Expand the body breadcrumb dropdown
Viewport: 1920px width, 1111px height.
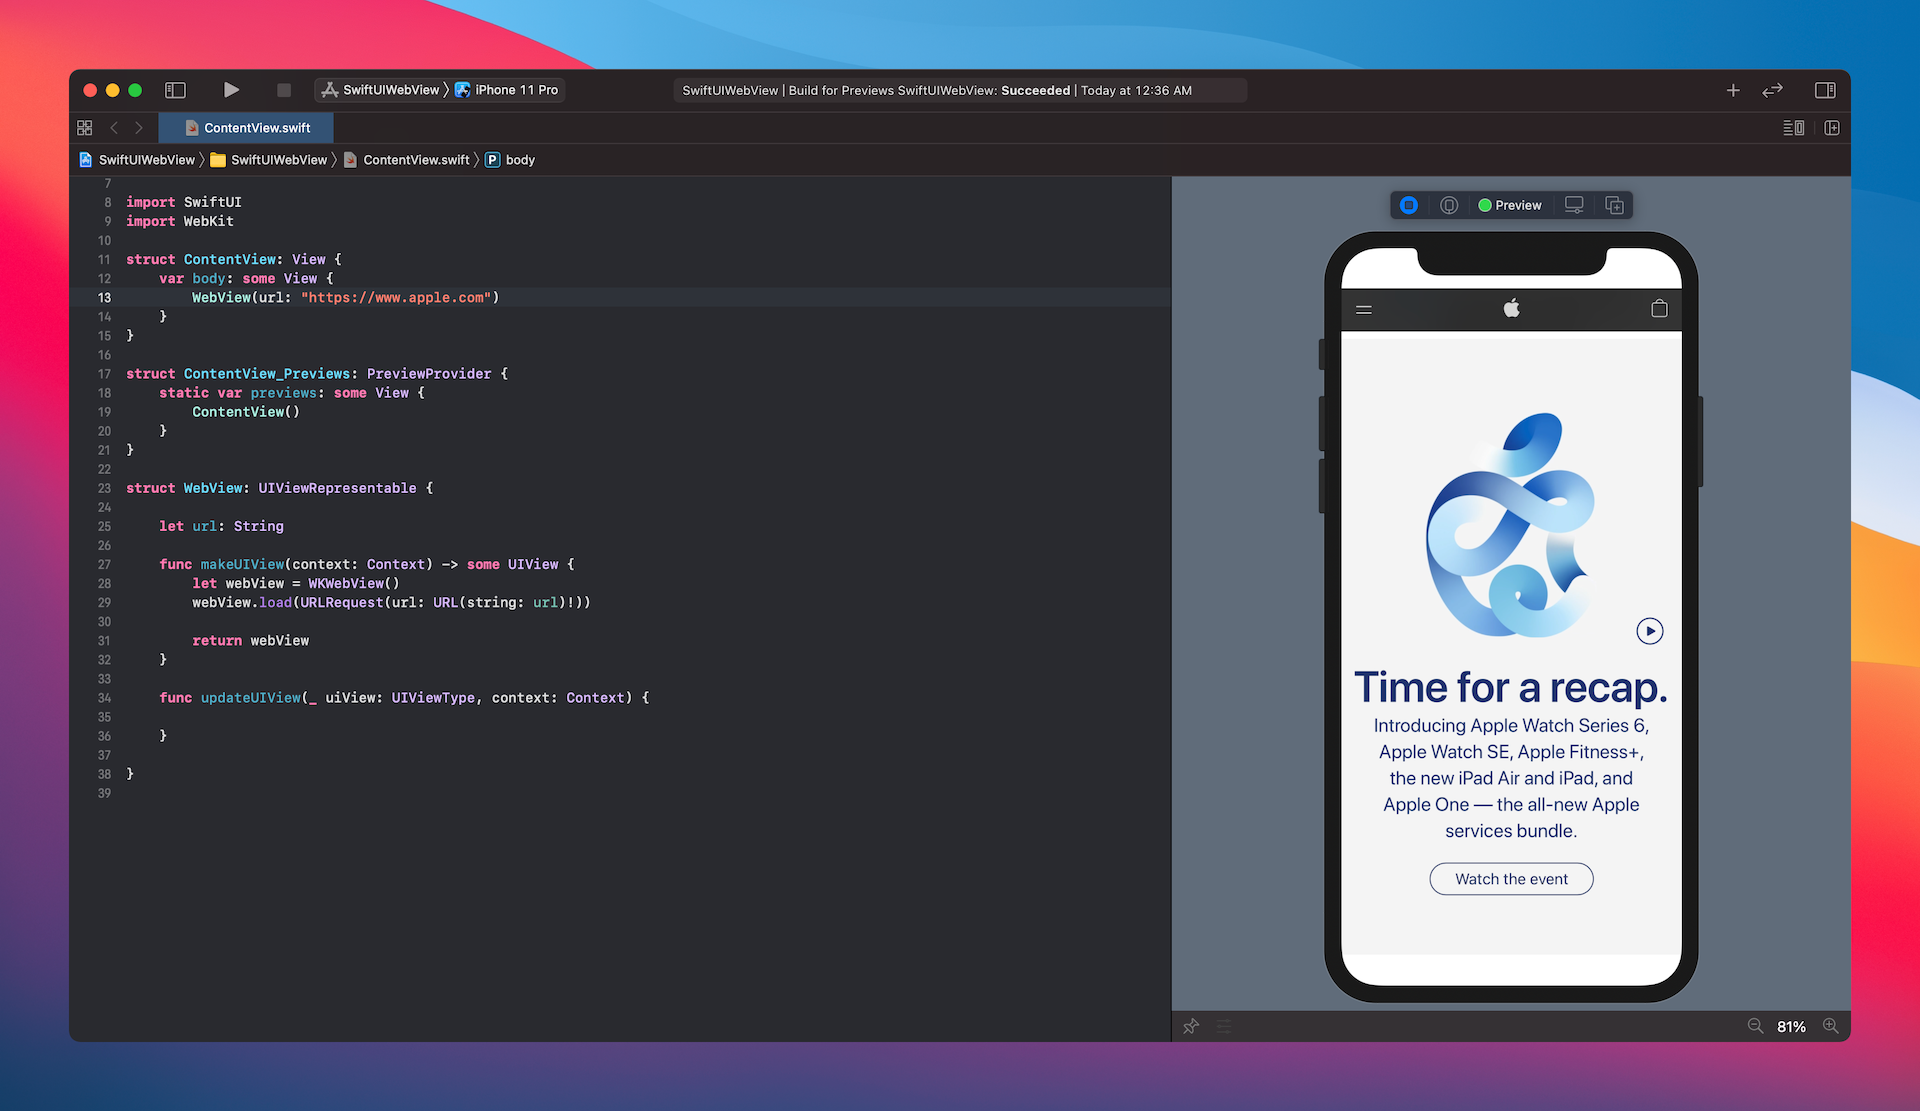[x=521, y=159]
